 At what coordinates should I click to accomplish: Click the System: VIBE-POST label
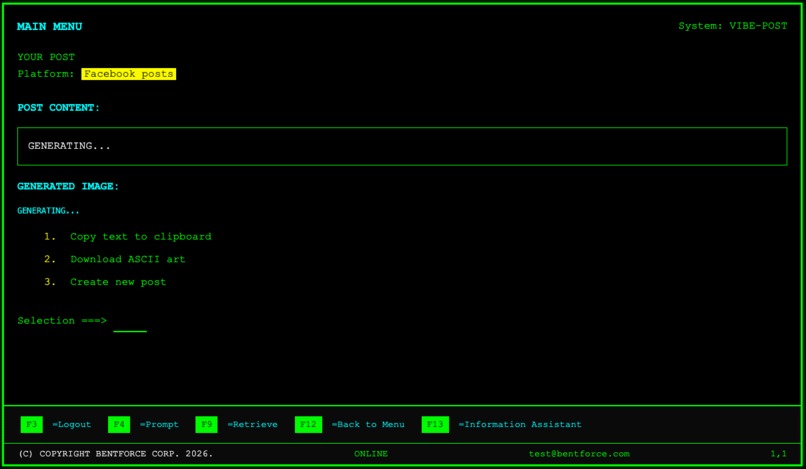(x=732, y=26)
